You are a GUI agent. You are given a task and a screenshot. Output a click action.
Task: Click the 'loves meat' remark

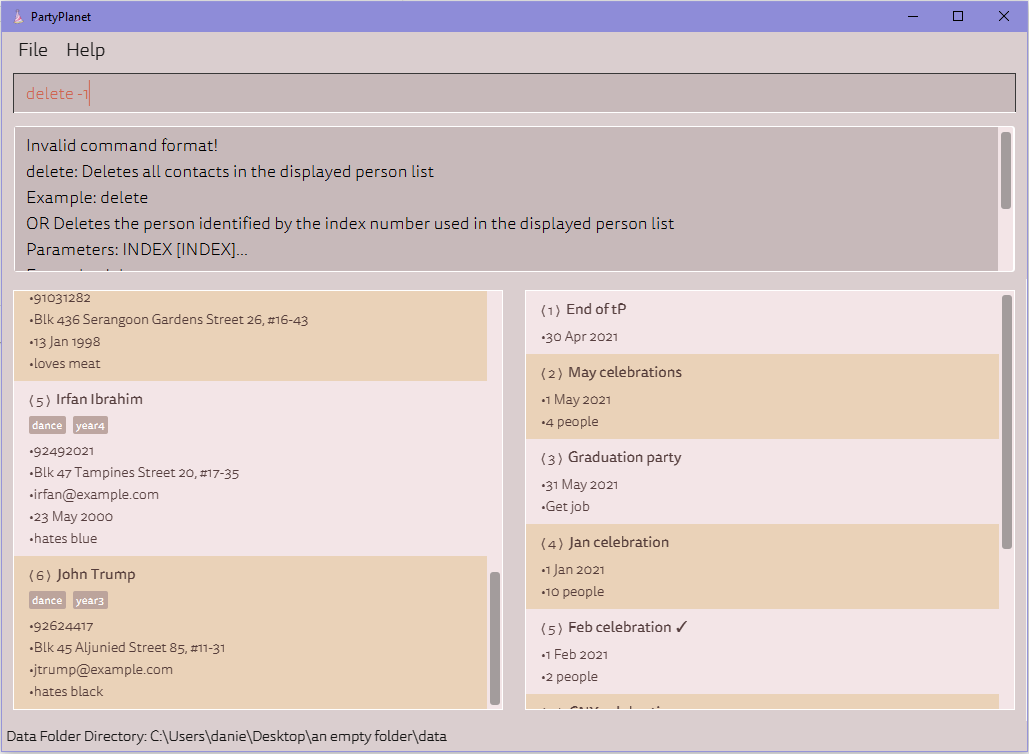point(65,364)
